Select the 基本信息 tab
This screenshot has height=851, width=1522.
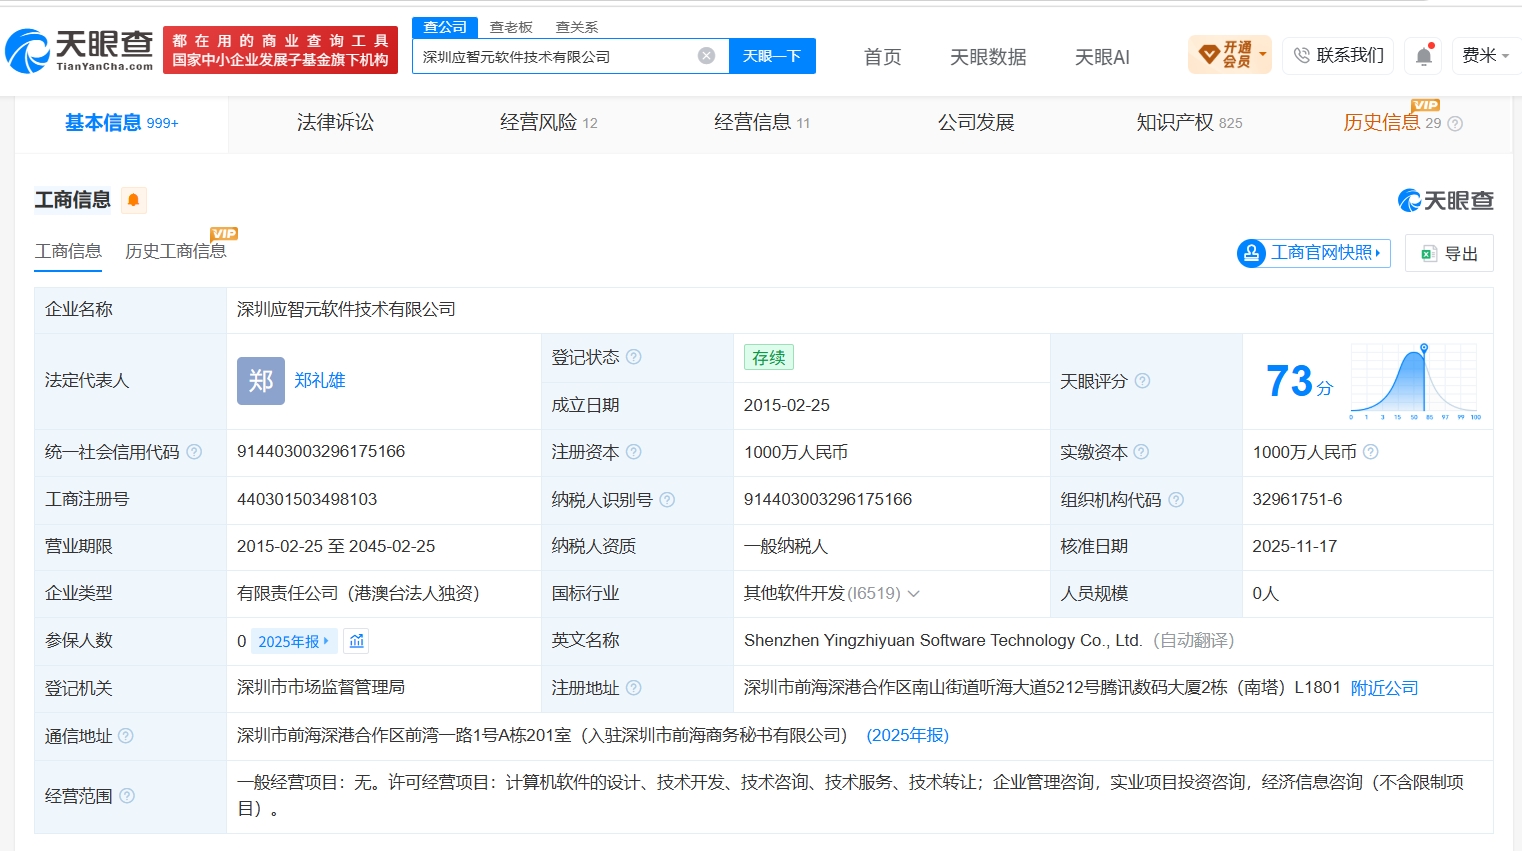coord(122,123)
